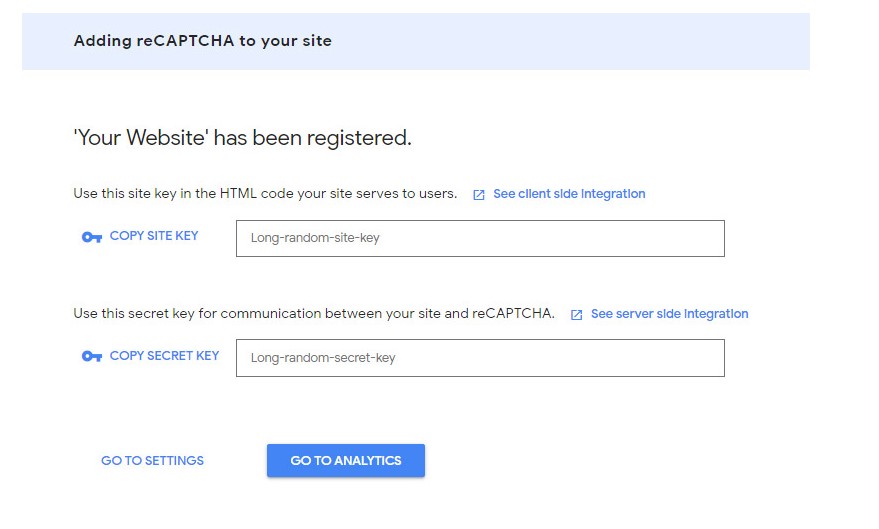Click the external-link icon before server side integration
879x529 pixels.
tap(576, 315)
